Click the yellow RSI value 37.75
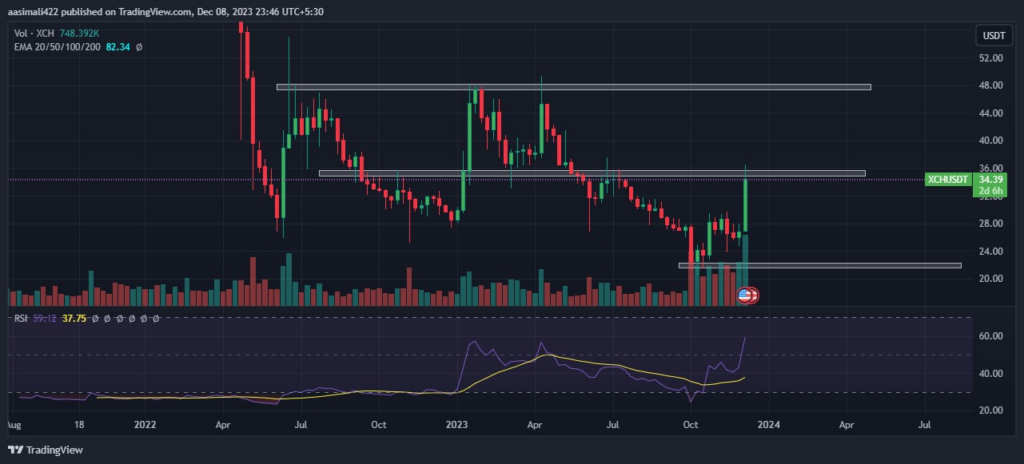Viewport: 1024px width, 464px height. tap(72, 319)
